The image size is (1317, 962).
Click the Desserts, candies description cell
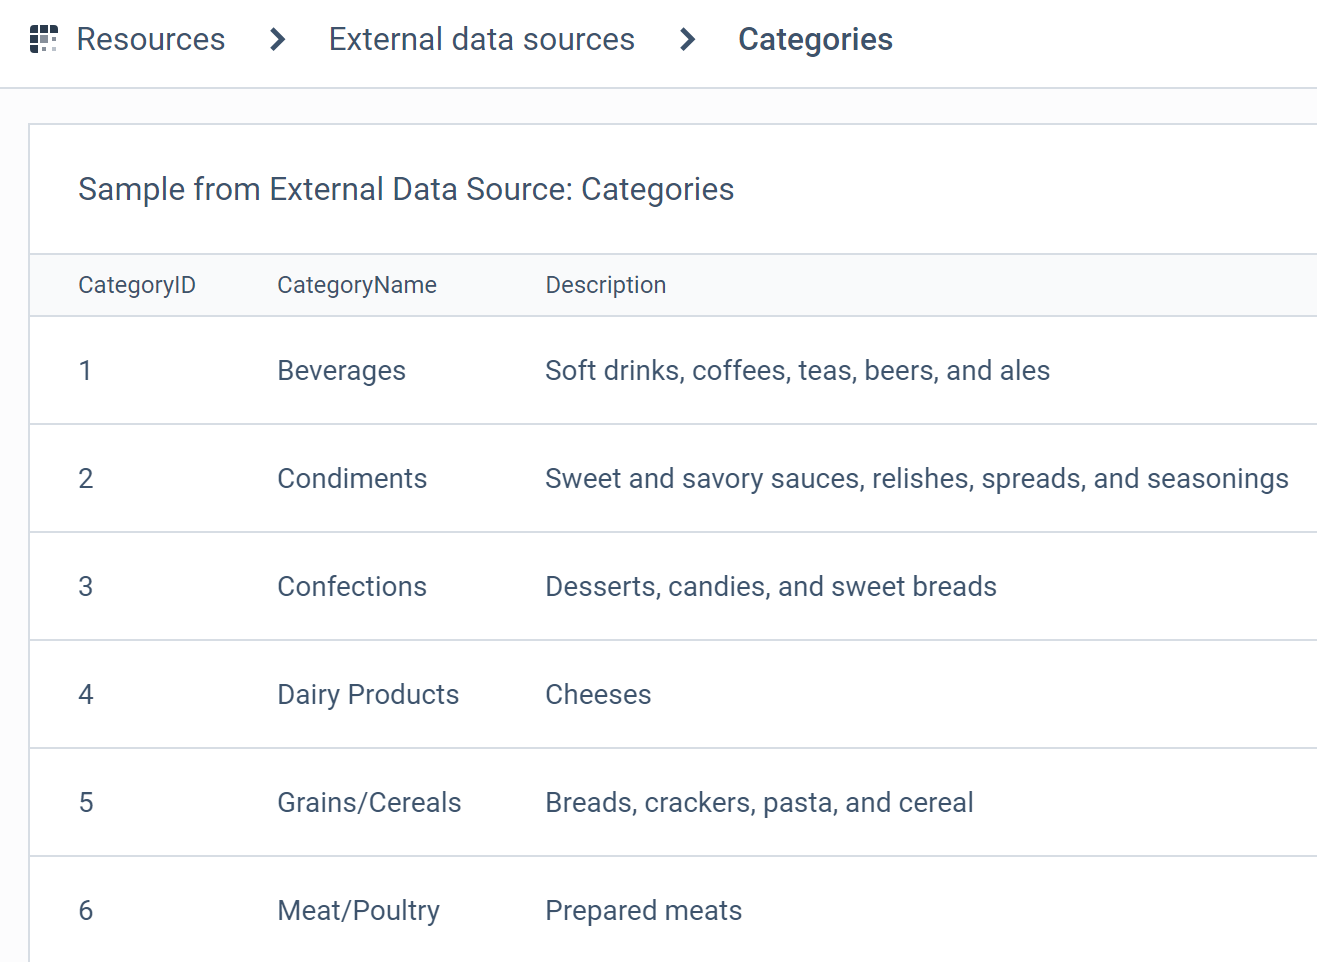pyautogui.click(x=770, y=586)
